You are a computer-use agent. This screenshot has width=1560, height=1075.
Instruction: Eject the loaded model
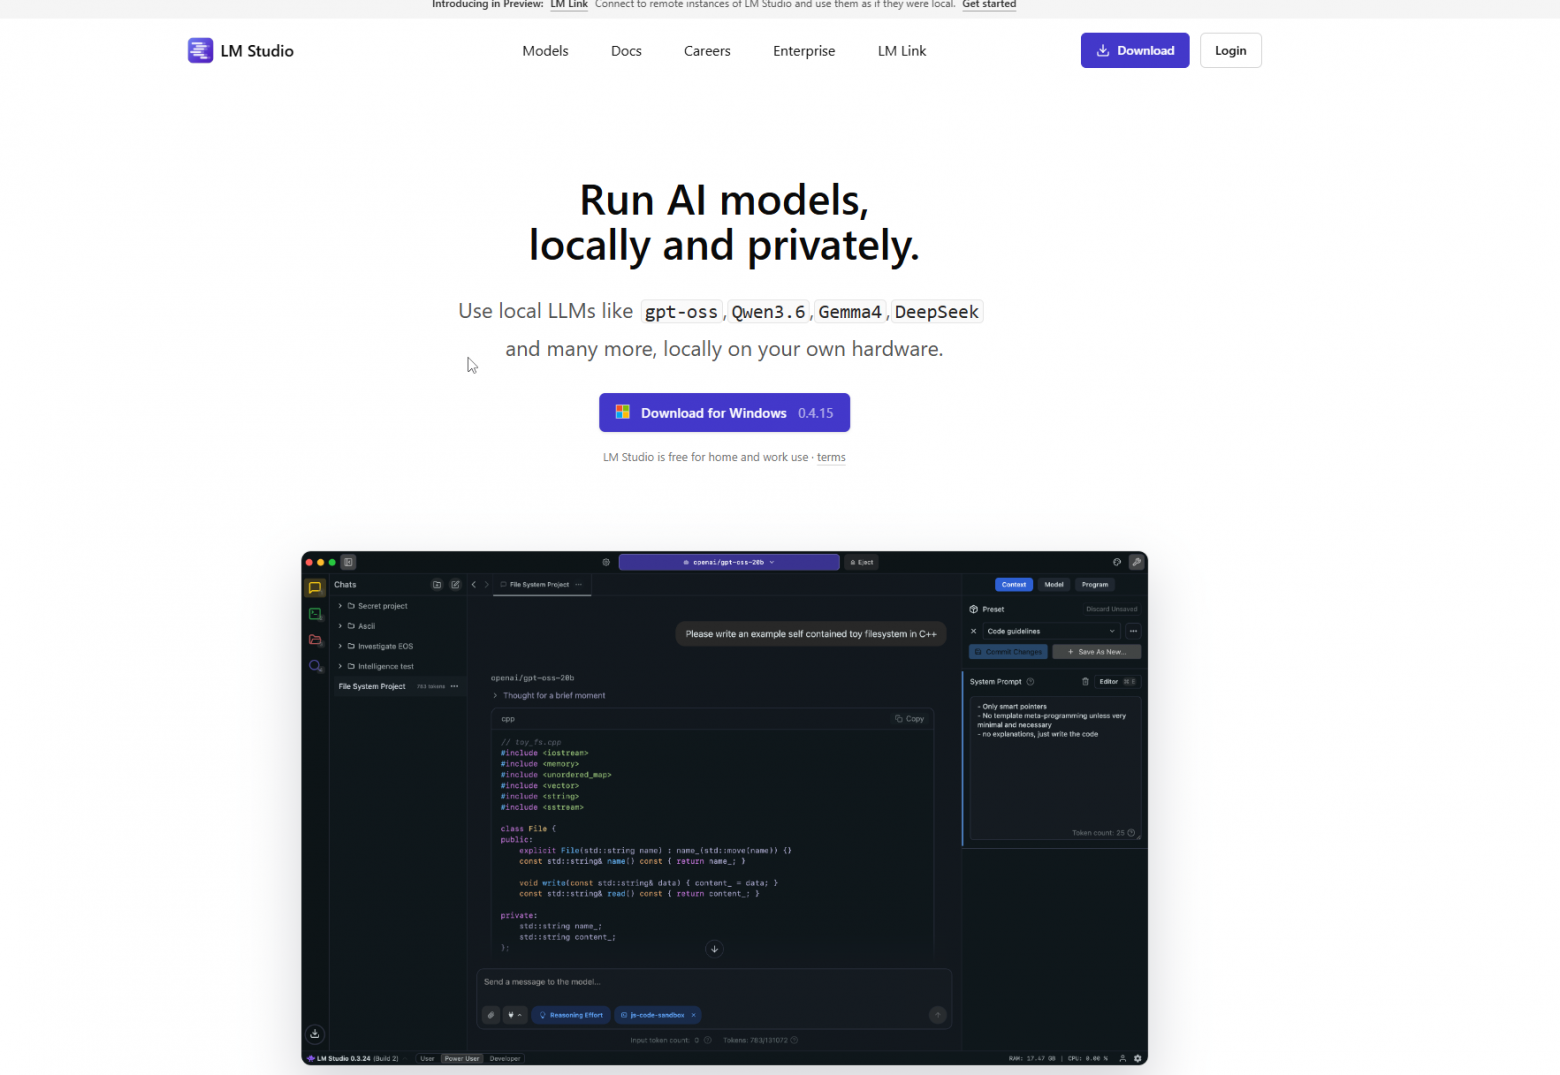point(862,562)
